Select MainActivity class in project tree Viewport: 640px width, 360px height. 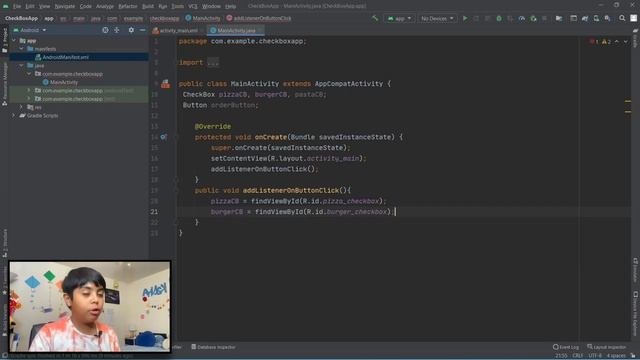click(63, 82)
